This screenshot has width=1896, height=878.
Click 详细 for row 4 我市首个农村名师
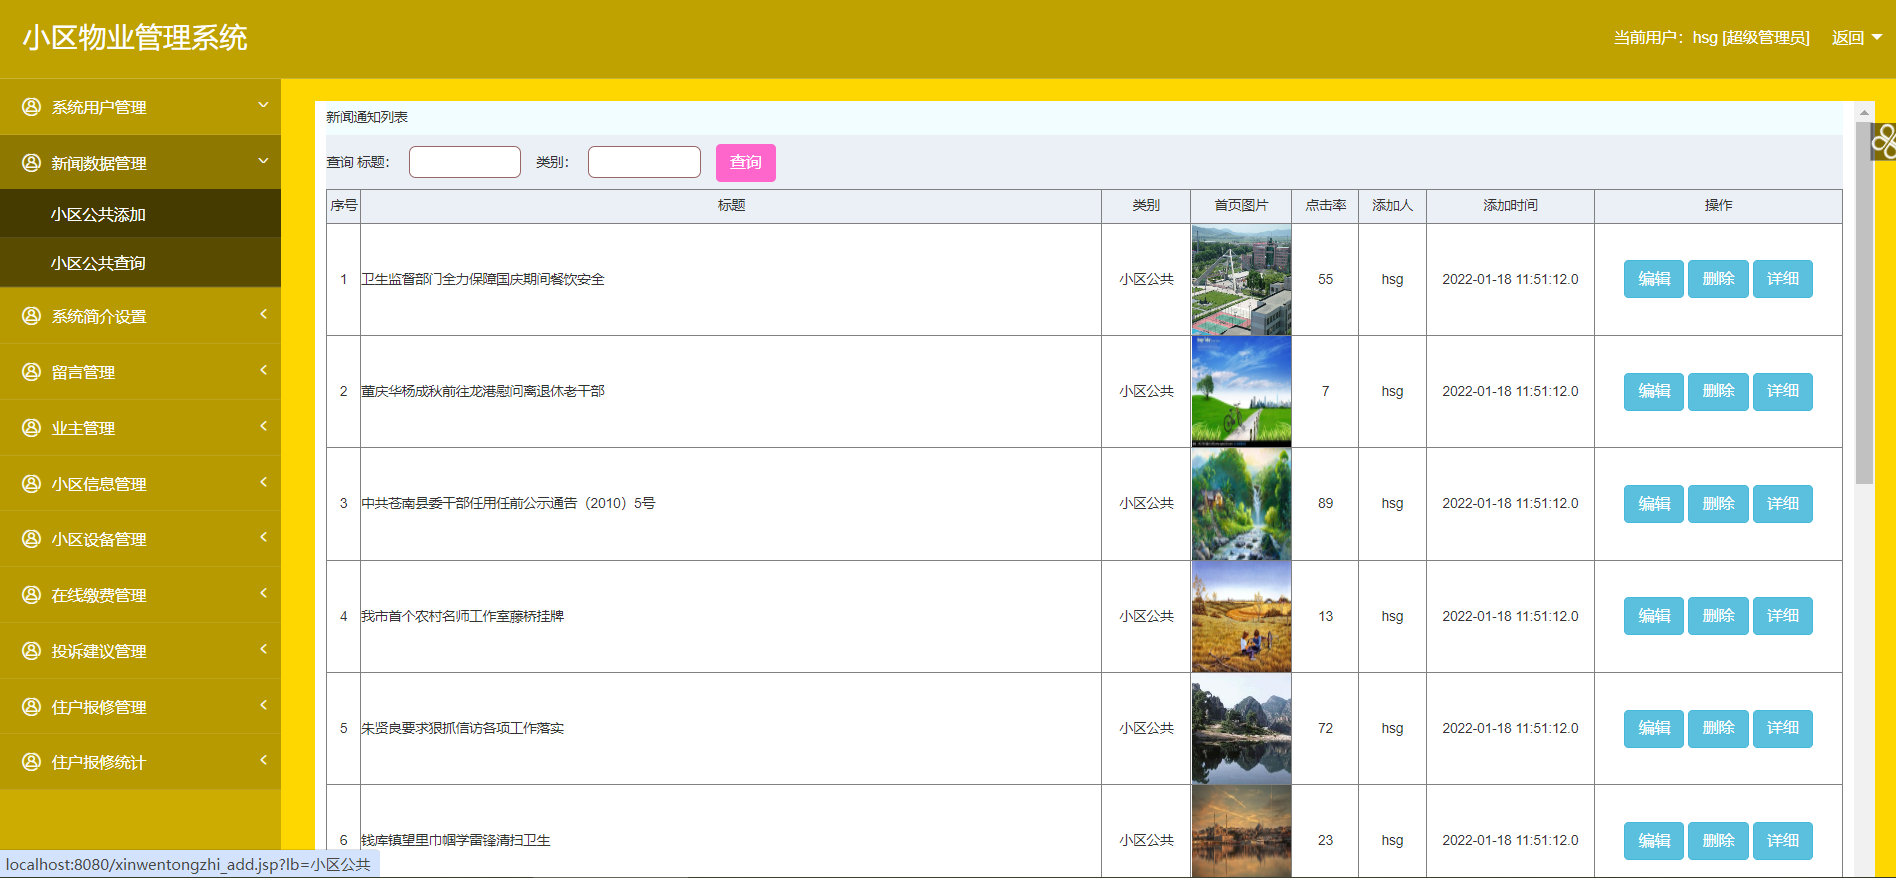point(1783,616)
